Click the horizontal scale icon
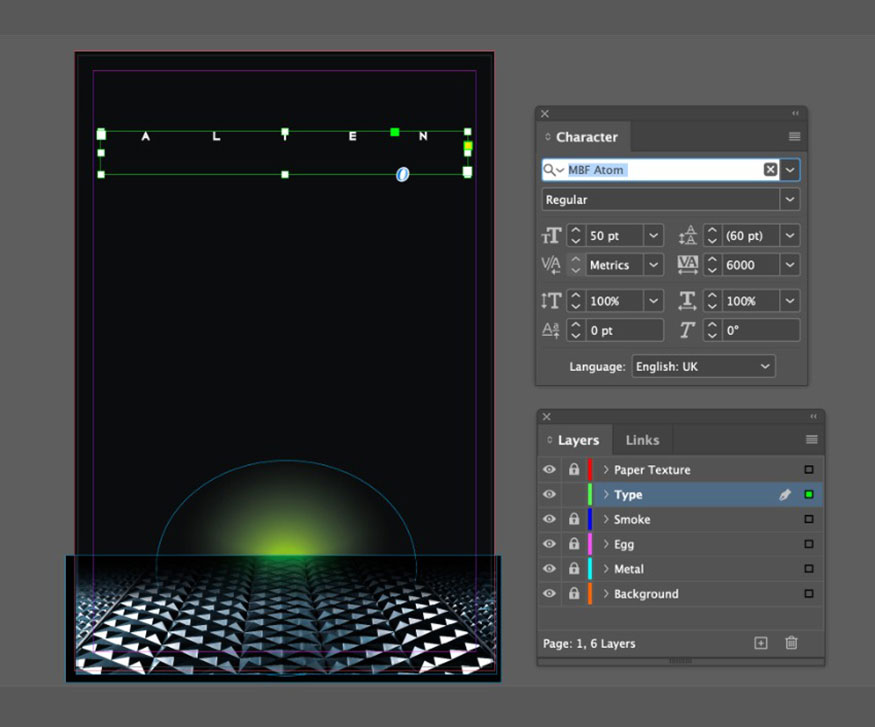Viewport: 875px width, 727px height. pyautogui.click(x=688, y=301)
